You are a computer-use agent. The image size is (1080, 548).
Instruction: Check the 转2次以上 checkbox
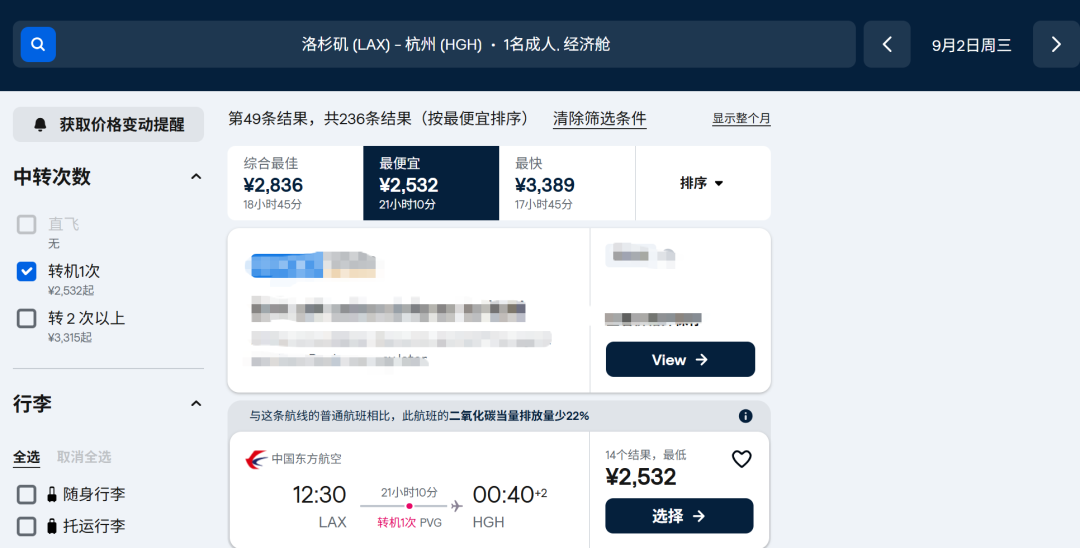26,318
